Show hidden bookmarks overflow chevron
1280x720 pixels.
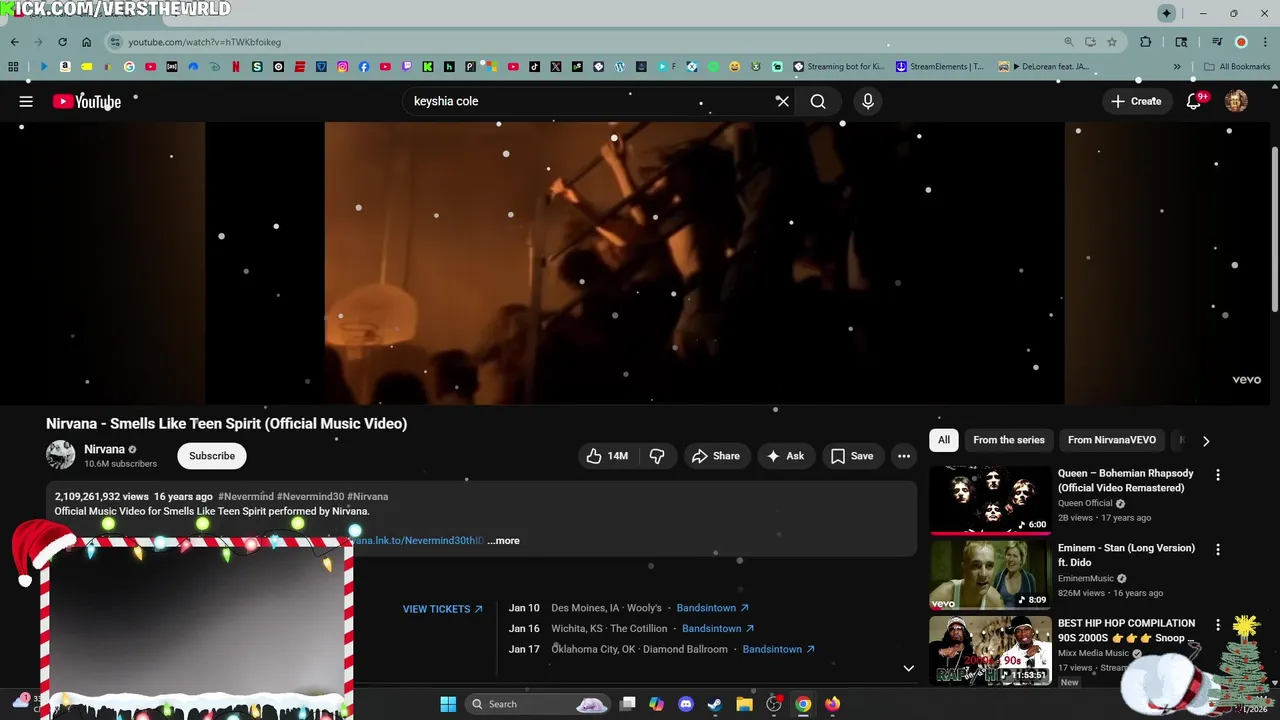(x=1177, y=67)
